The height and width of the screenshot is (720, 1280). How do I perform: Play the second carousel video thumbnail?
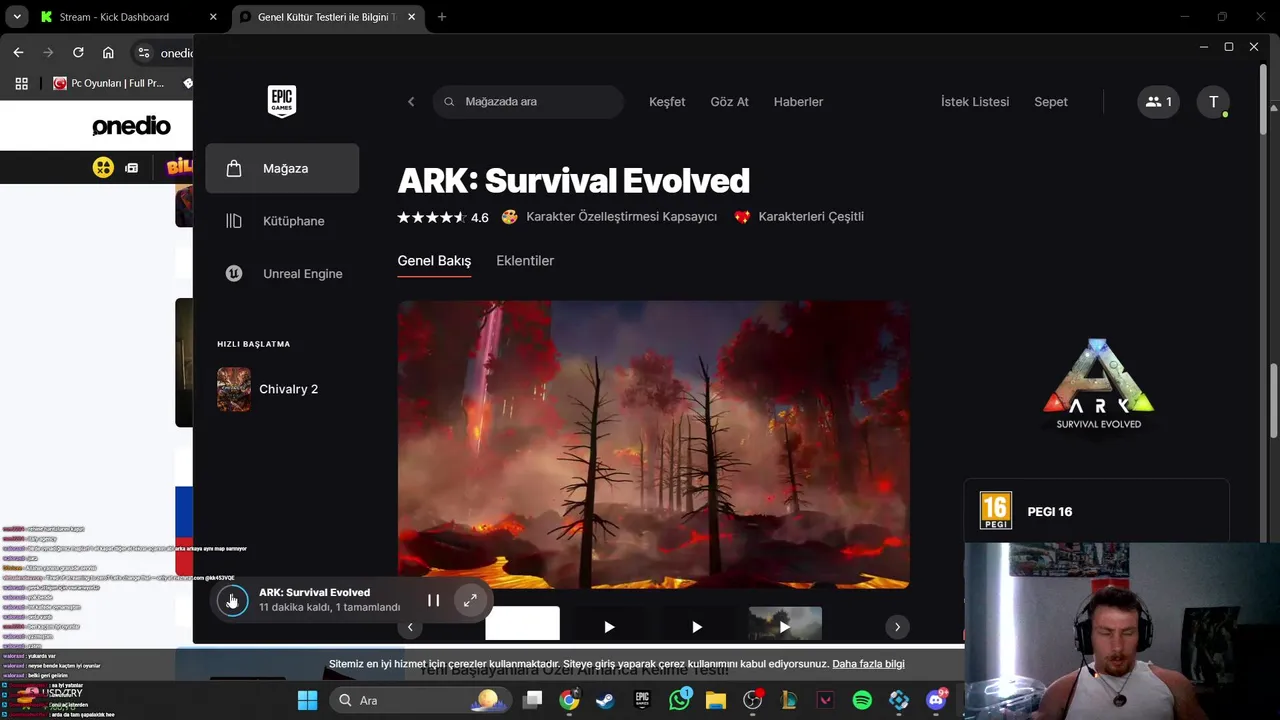609,627
